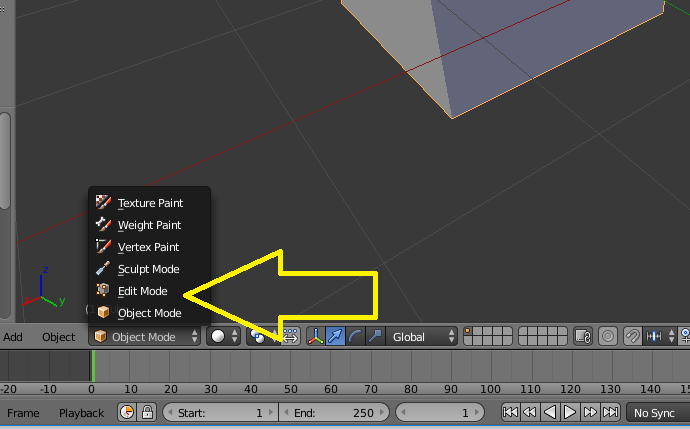690x429 pixels.
Task: Toggle the timeline range lock icon
Action: pyautogui.click(x=146, y=412)
